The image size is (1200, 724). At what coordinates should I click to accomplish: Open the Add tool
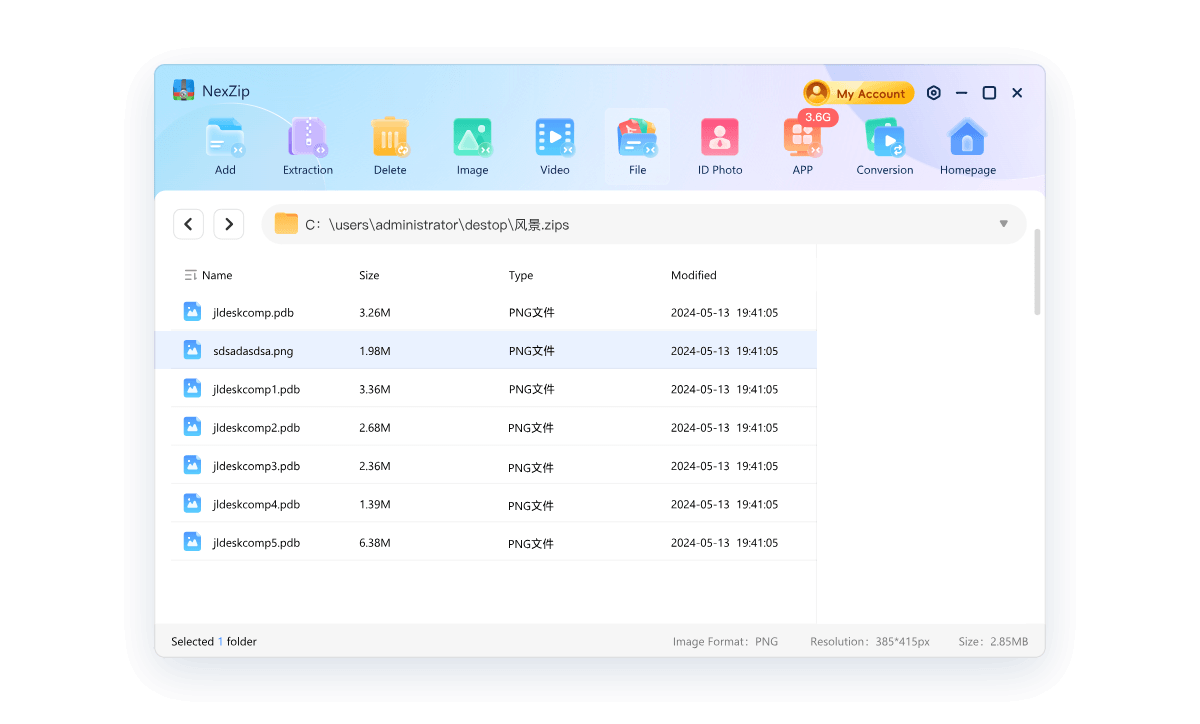[225, 147]
